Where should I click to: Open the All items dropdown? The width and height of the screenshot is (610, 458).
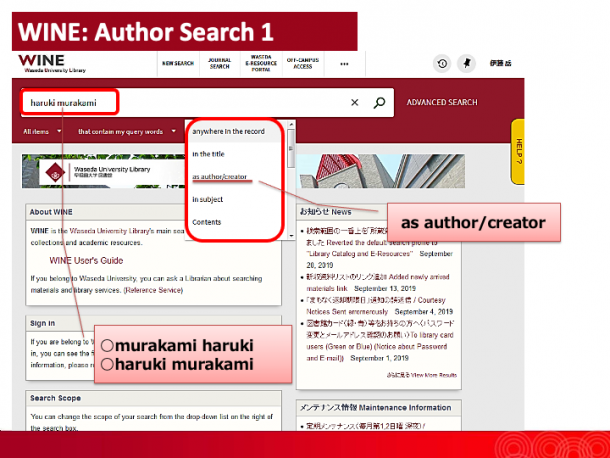tap(42, 132)
